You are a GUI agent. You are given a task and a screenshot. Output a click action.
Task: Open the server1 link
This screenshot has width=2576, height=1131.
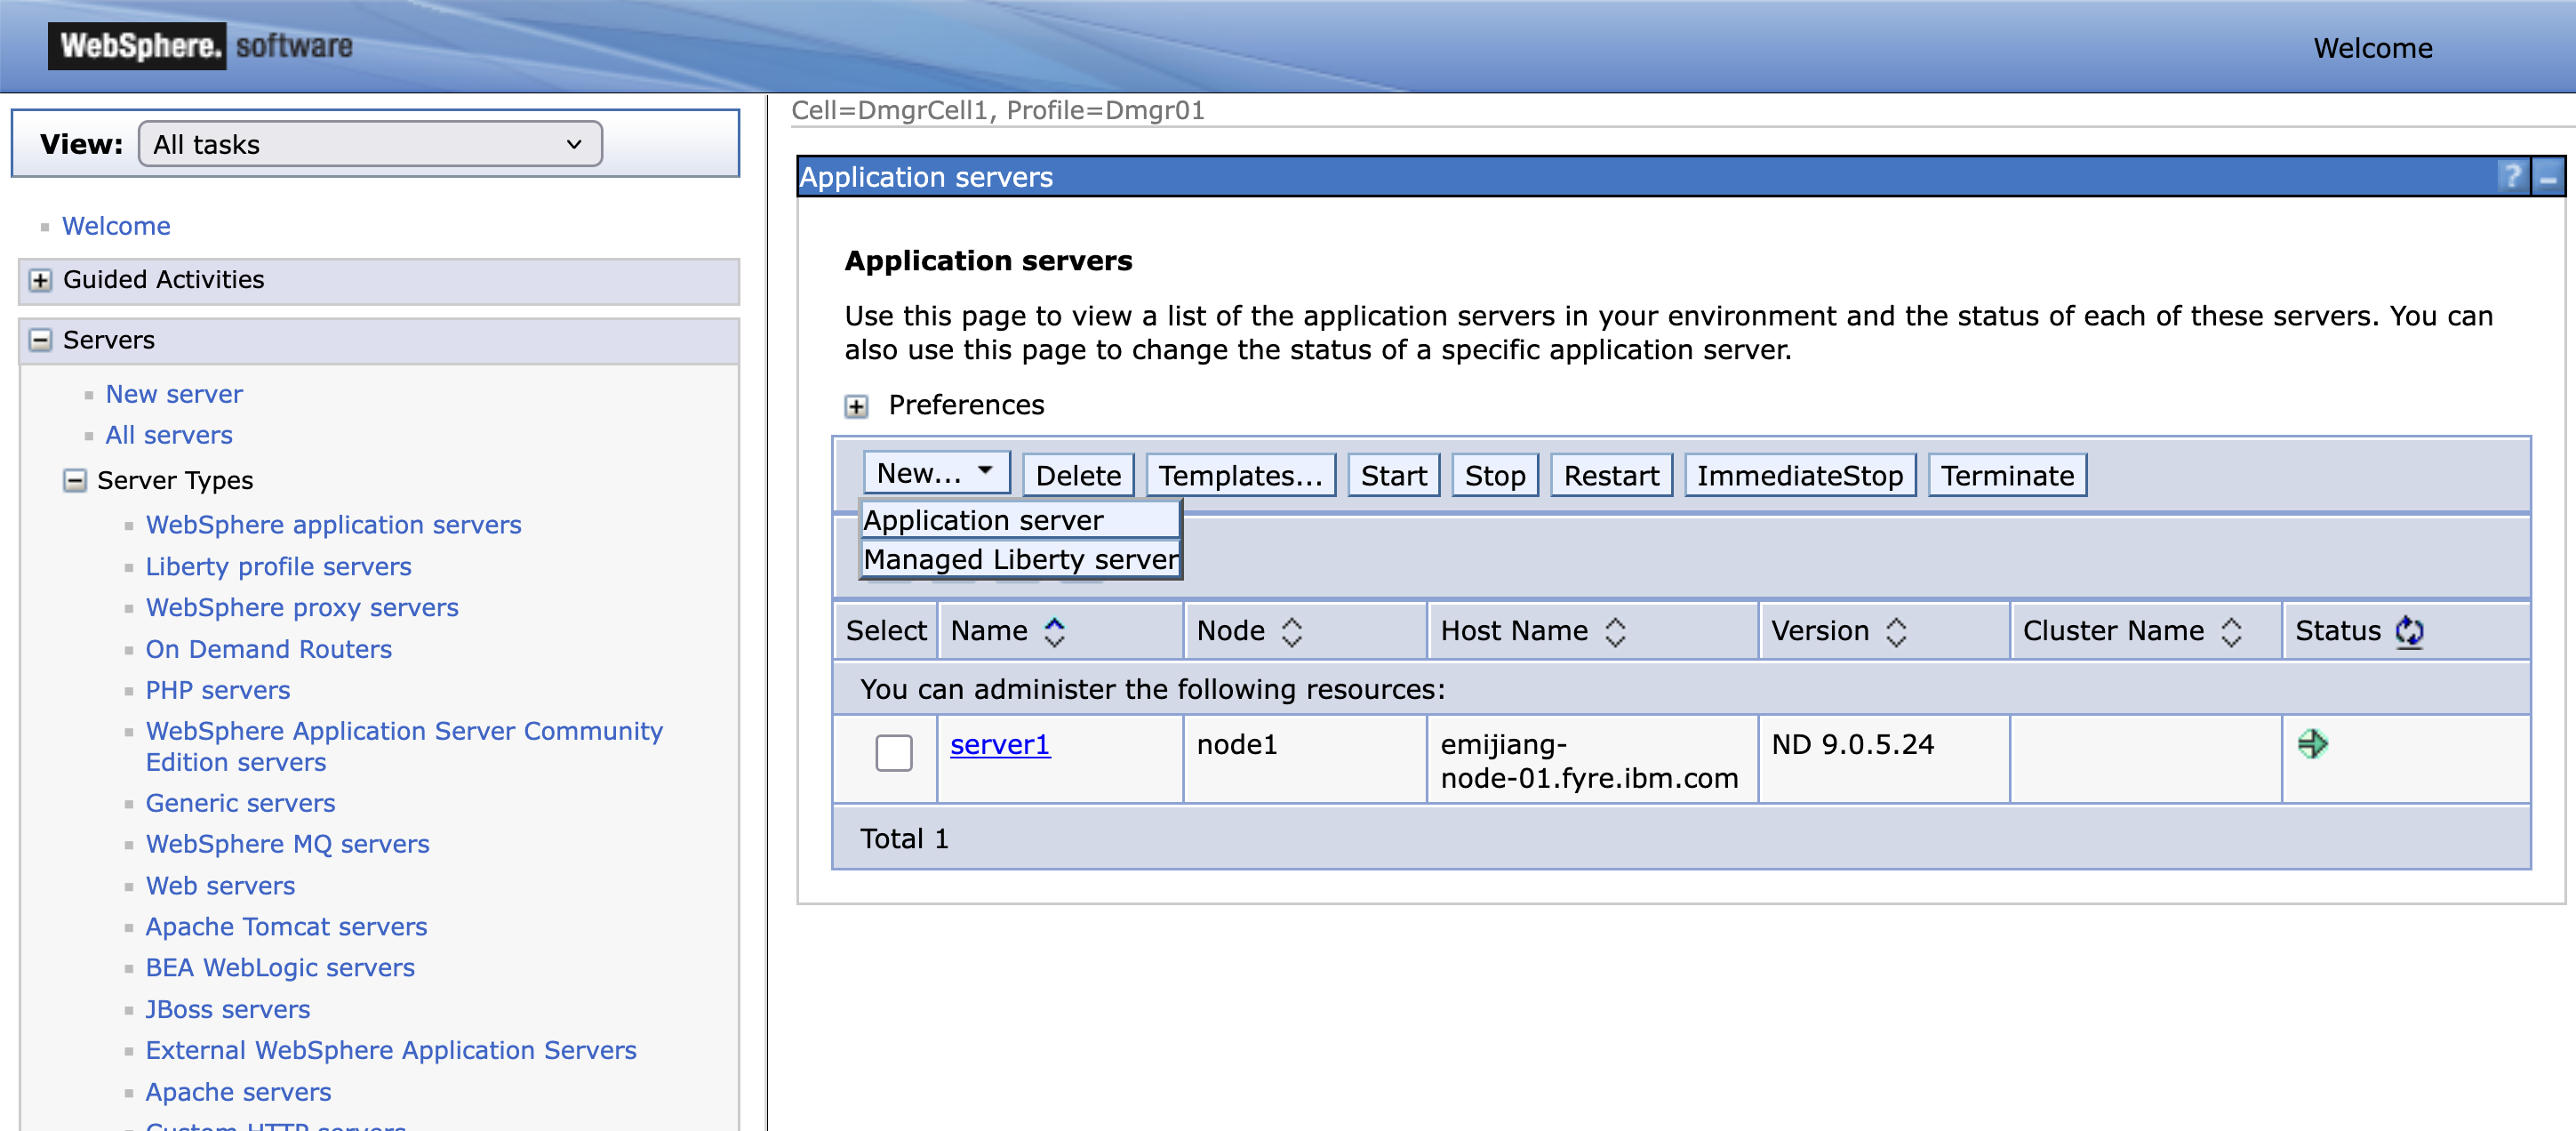pyautogui.click(x=999, y=744)
